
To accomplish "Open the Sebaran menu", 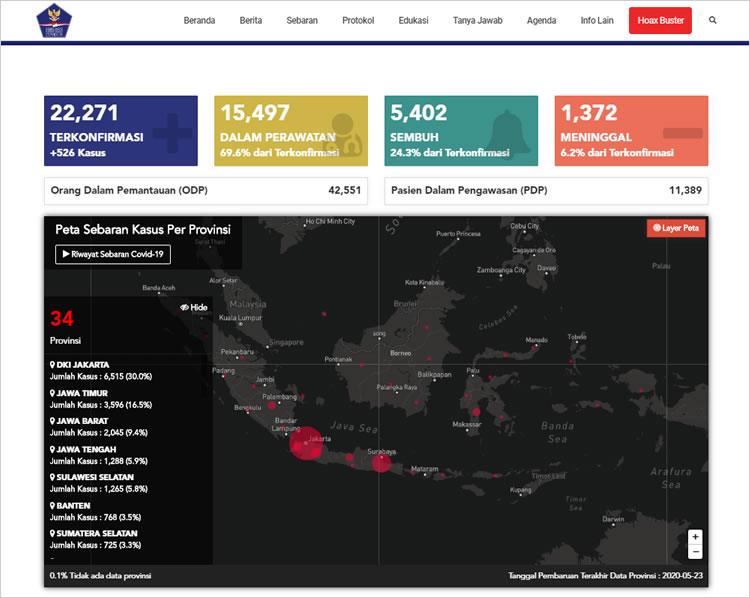I will click(302, 20).
